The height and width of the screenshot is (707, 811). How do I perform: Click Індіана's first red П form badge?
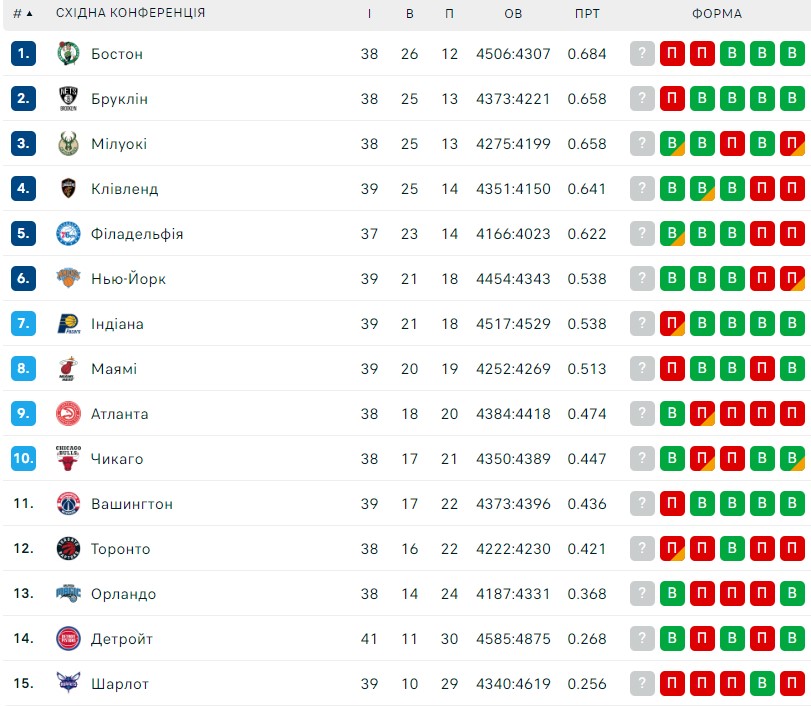(x=672, y=323)
